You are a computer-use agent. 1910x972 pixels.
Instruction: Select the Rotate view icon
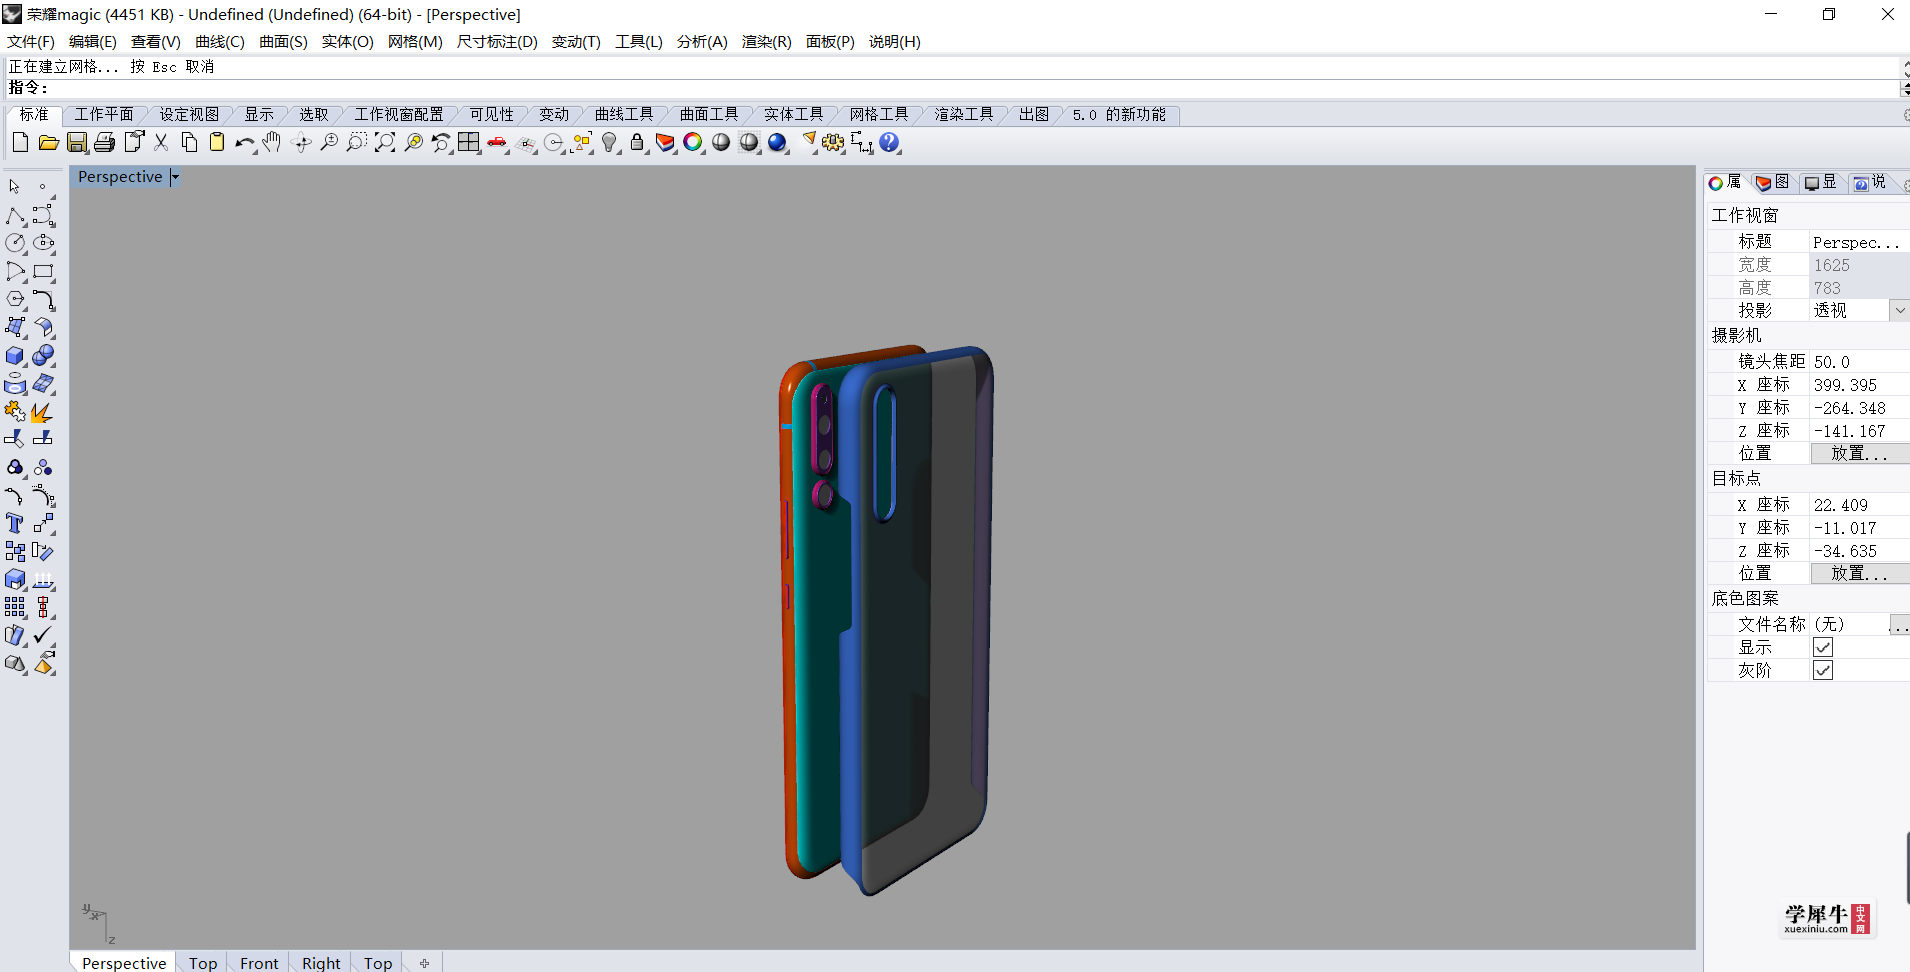[301, 143]
